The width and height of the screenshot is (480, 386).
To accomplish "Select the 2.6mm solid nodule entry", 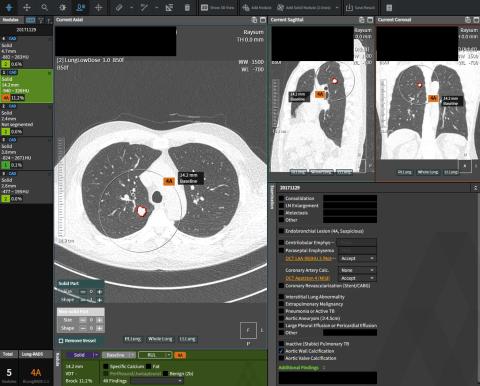I will coord(26,187).
